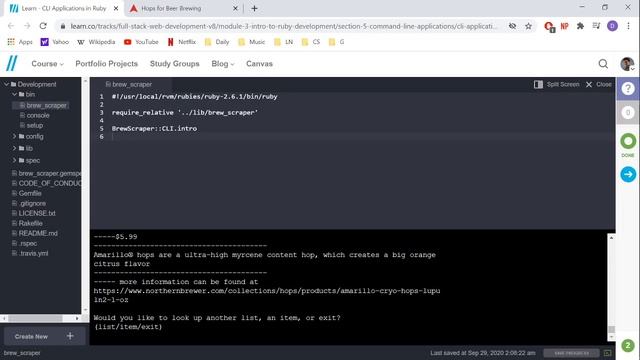
Task: Open the Apps bookmarks shortcut
Action: tap(20, 42)
